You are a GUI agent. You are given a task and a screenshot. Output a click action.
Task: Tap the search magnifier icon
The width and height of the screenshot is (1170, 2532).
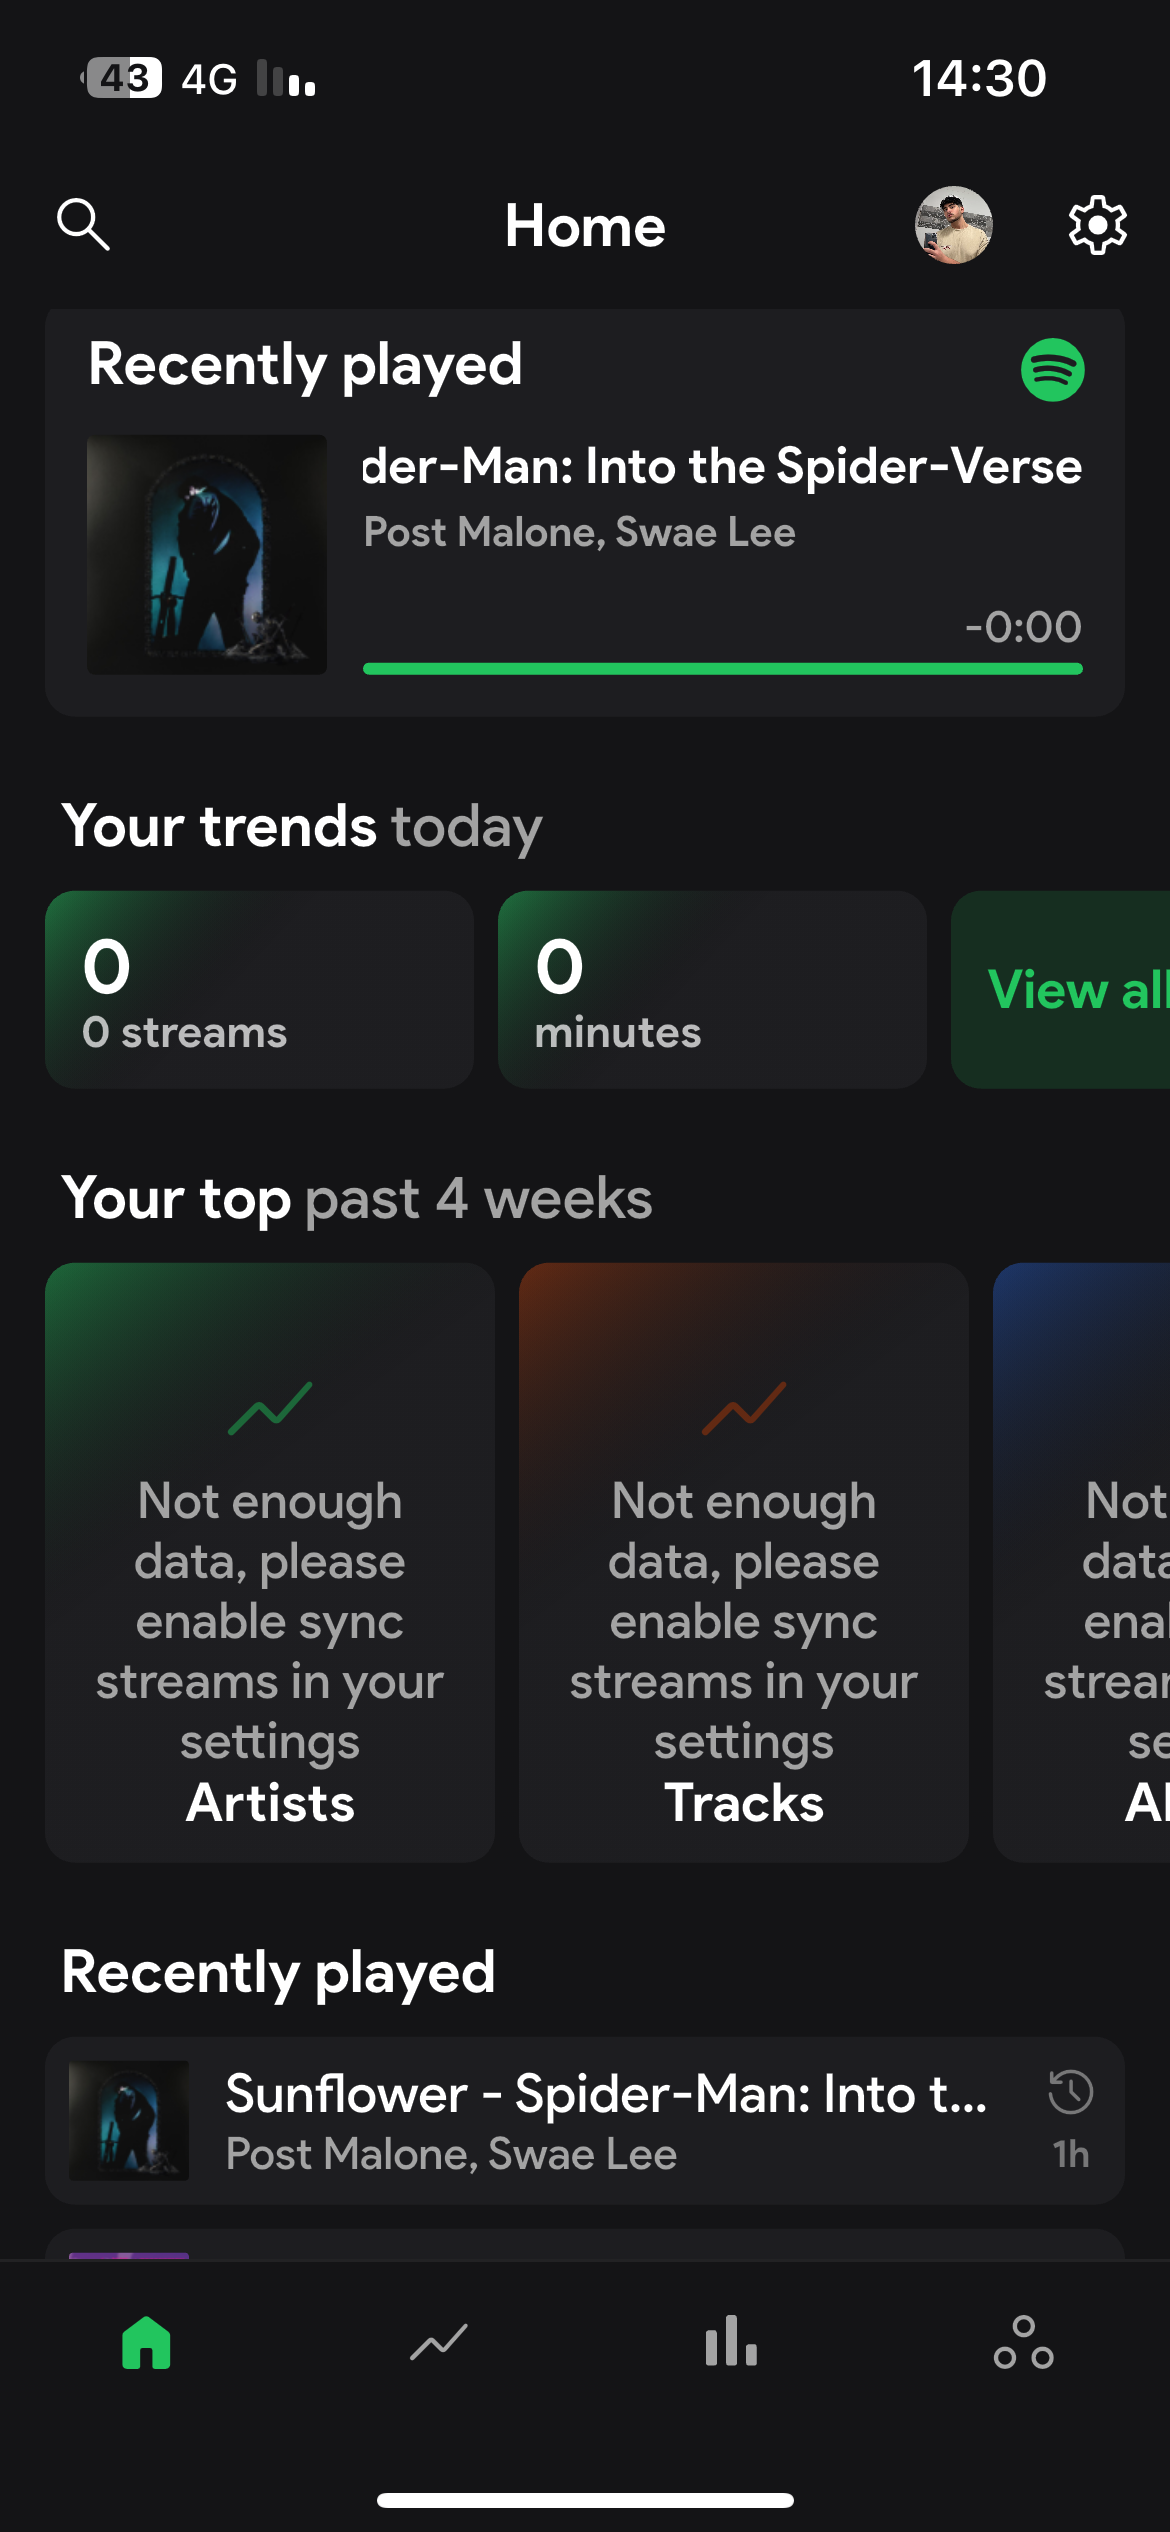(83, 224)
